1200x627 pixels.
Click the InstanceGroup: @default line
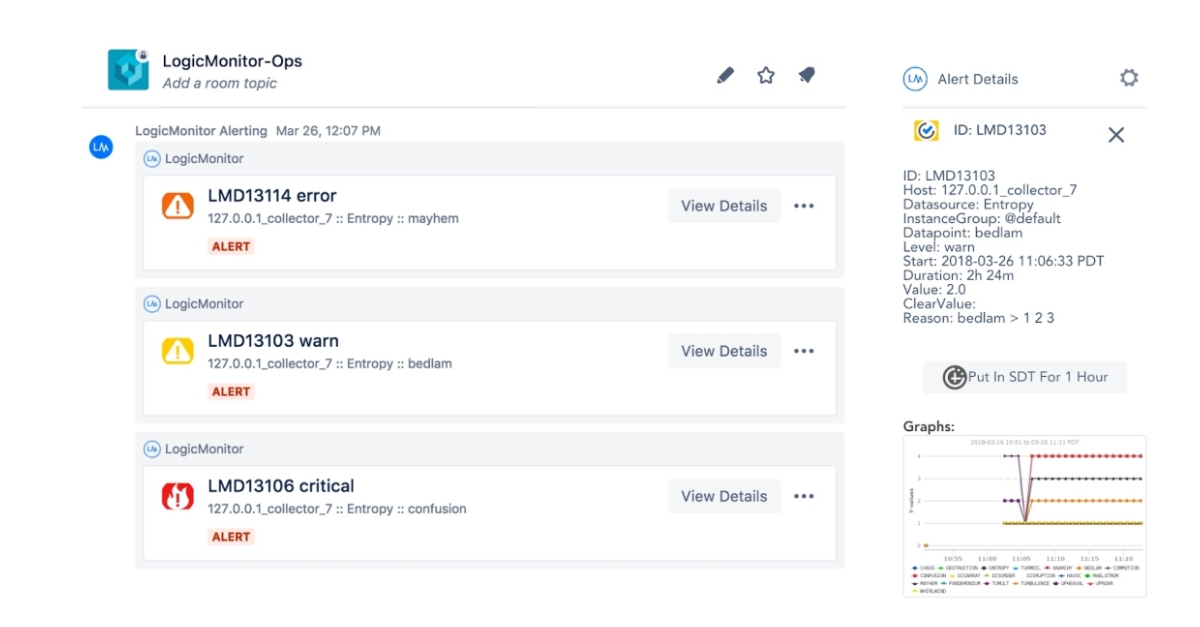[982, 218]
